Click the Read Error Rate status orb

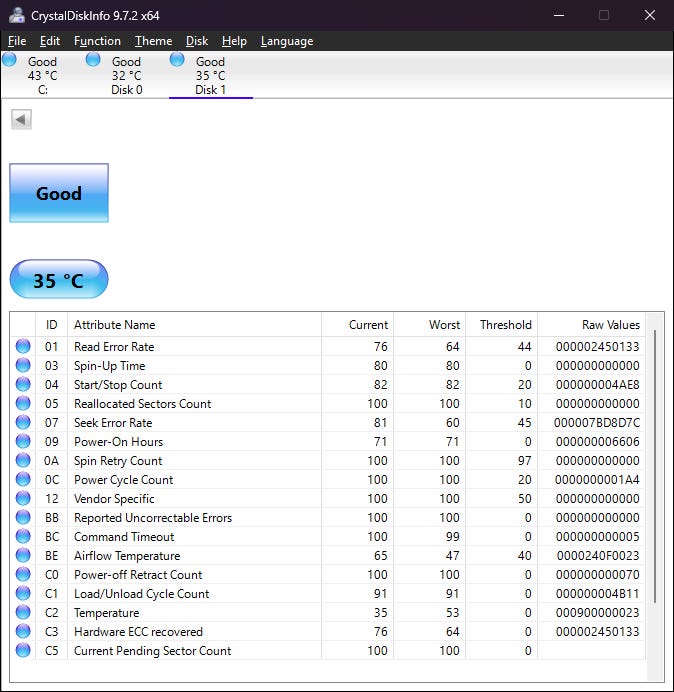point(23,347)
